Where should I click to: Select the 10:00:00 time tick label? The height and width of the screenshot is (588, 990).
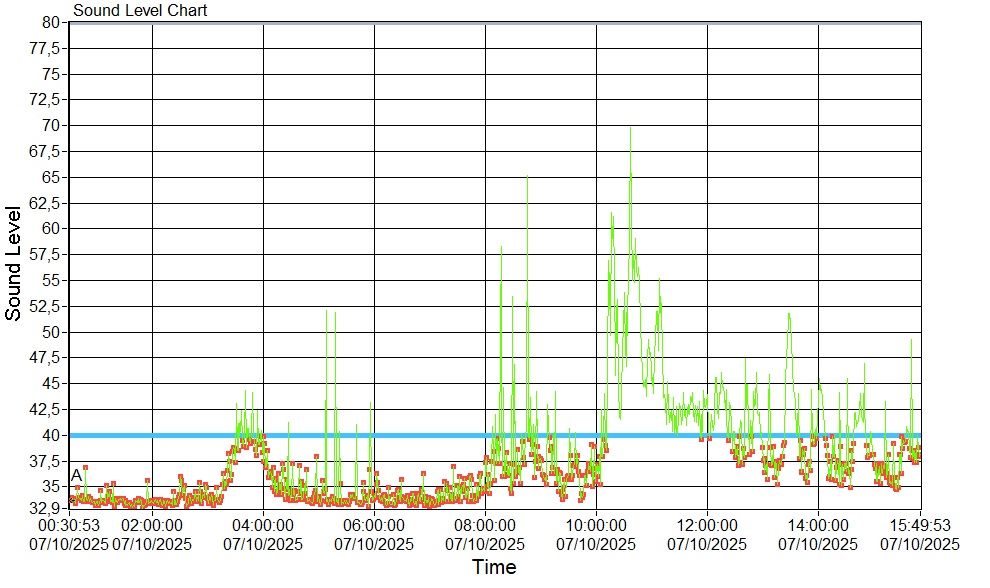pos(596,524)
